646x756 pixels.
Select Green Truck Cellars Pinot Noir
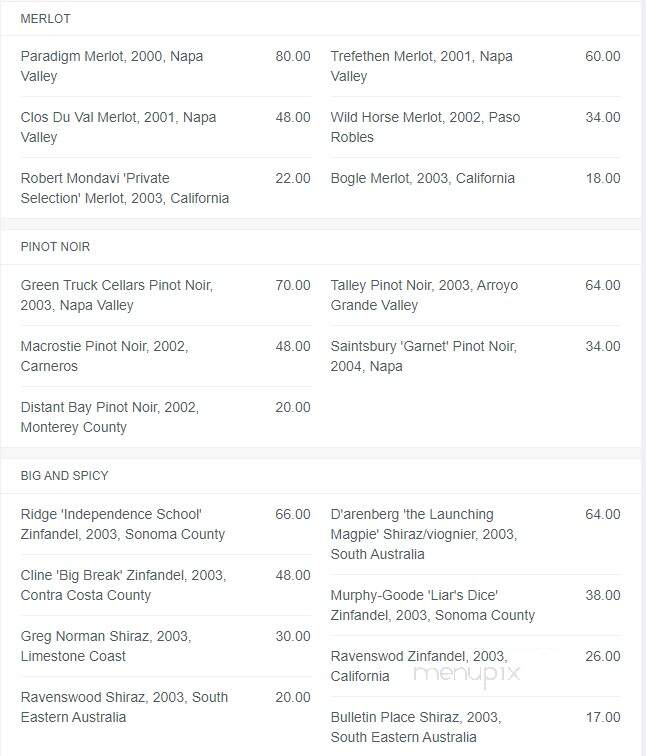coord(166,295)
